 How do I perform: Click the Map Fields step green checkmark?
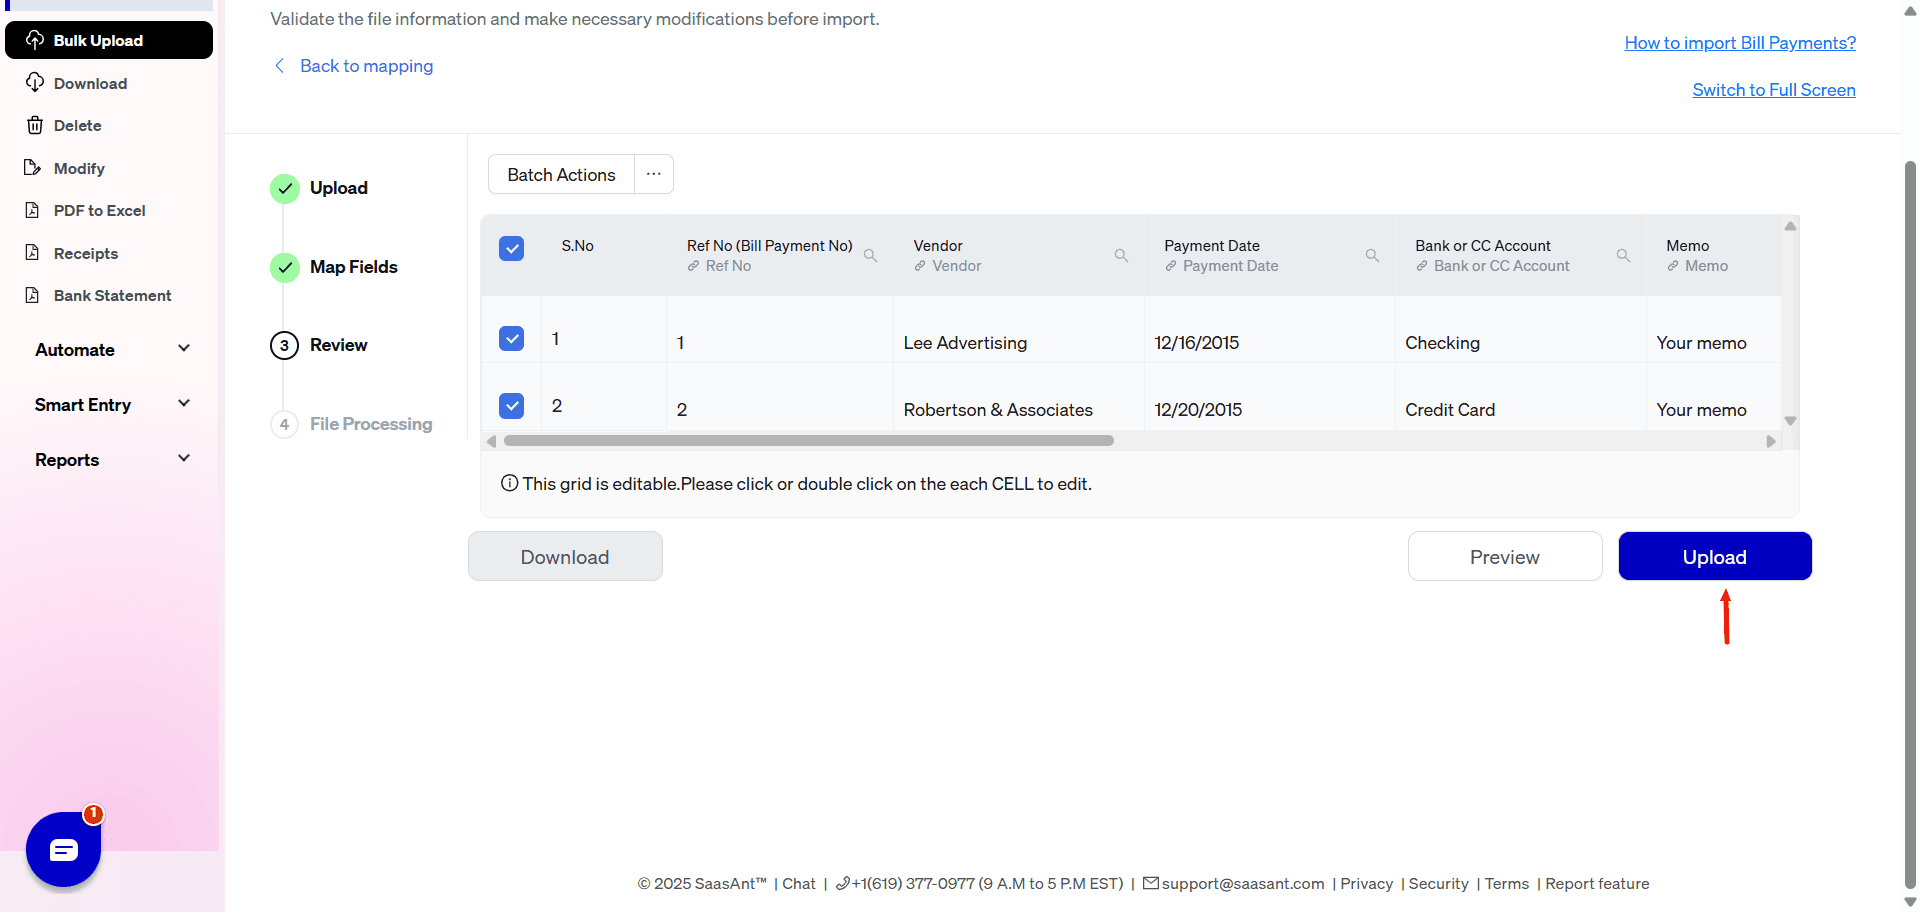click(x=285, y=267)
